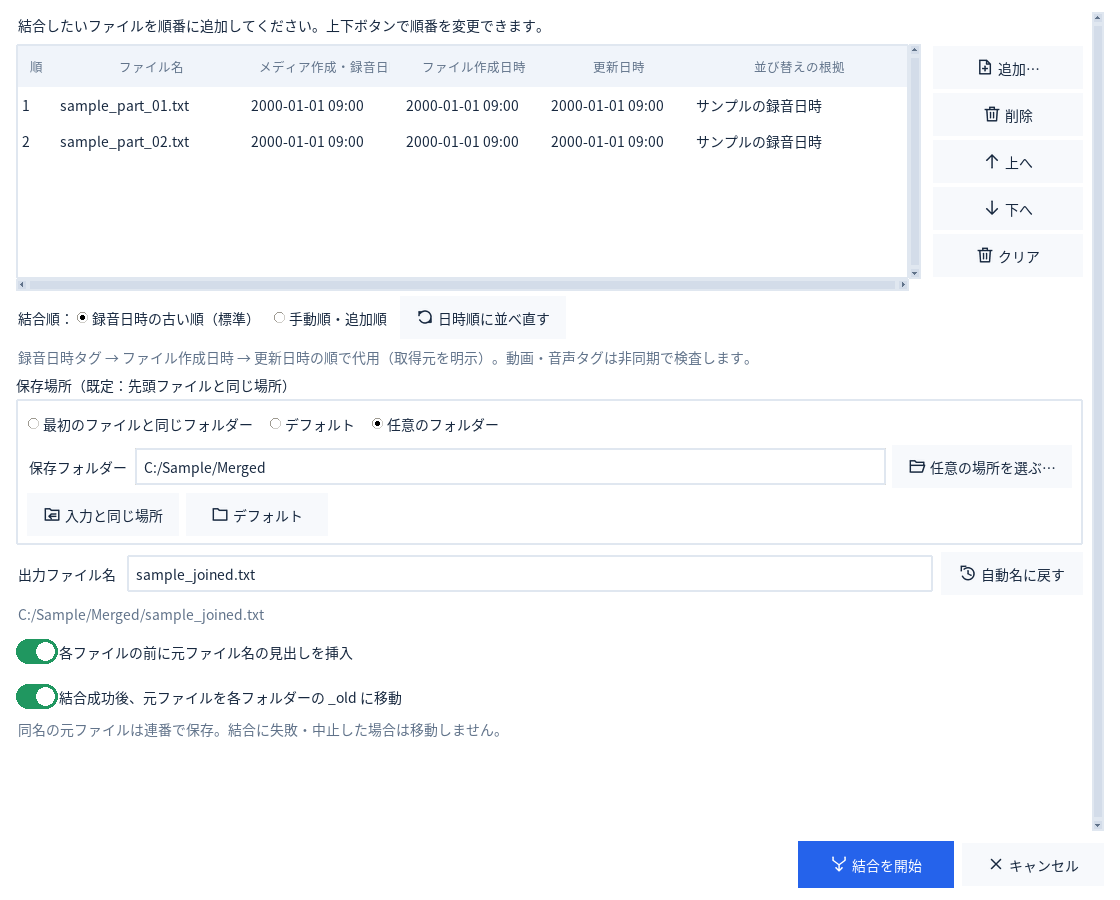Screen dimensions: 1120x900
Task: Click the 追加… add file button
Action: pos(1007,68)
